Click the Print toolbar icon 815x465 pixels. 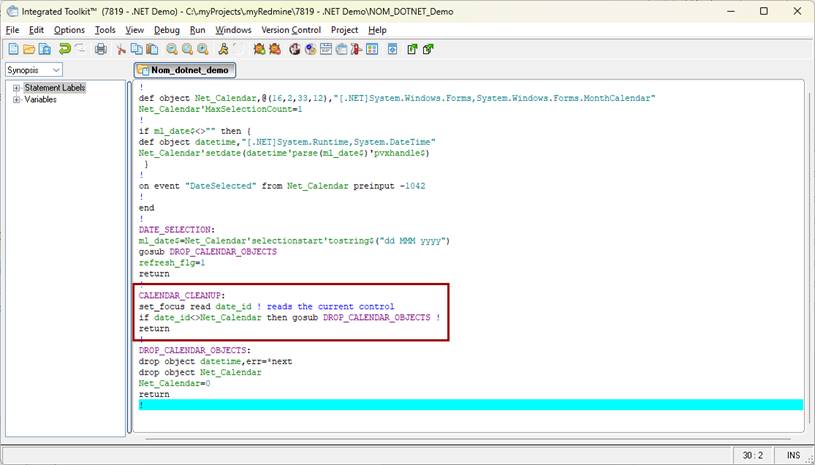(x=100, y=49)
